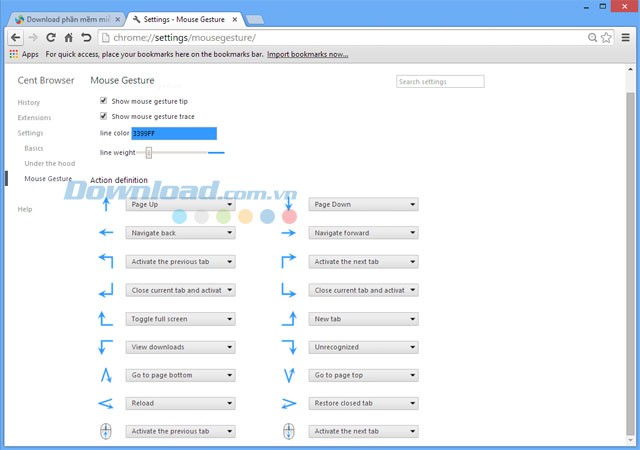Click the right arrow gesture icon for Navigate forward
This screenshot has width=640, height=450.
pos(289,233)
